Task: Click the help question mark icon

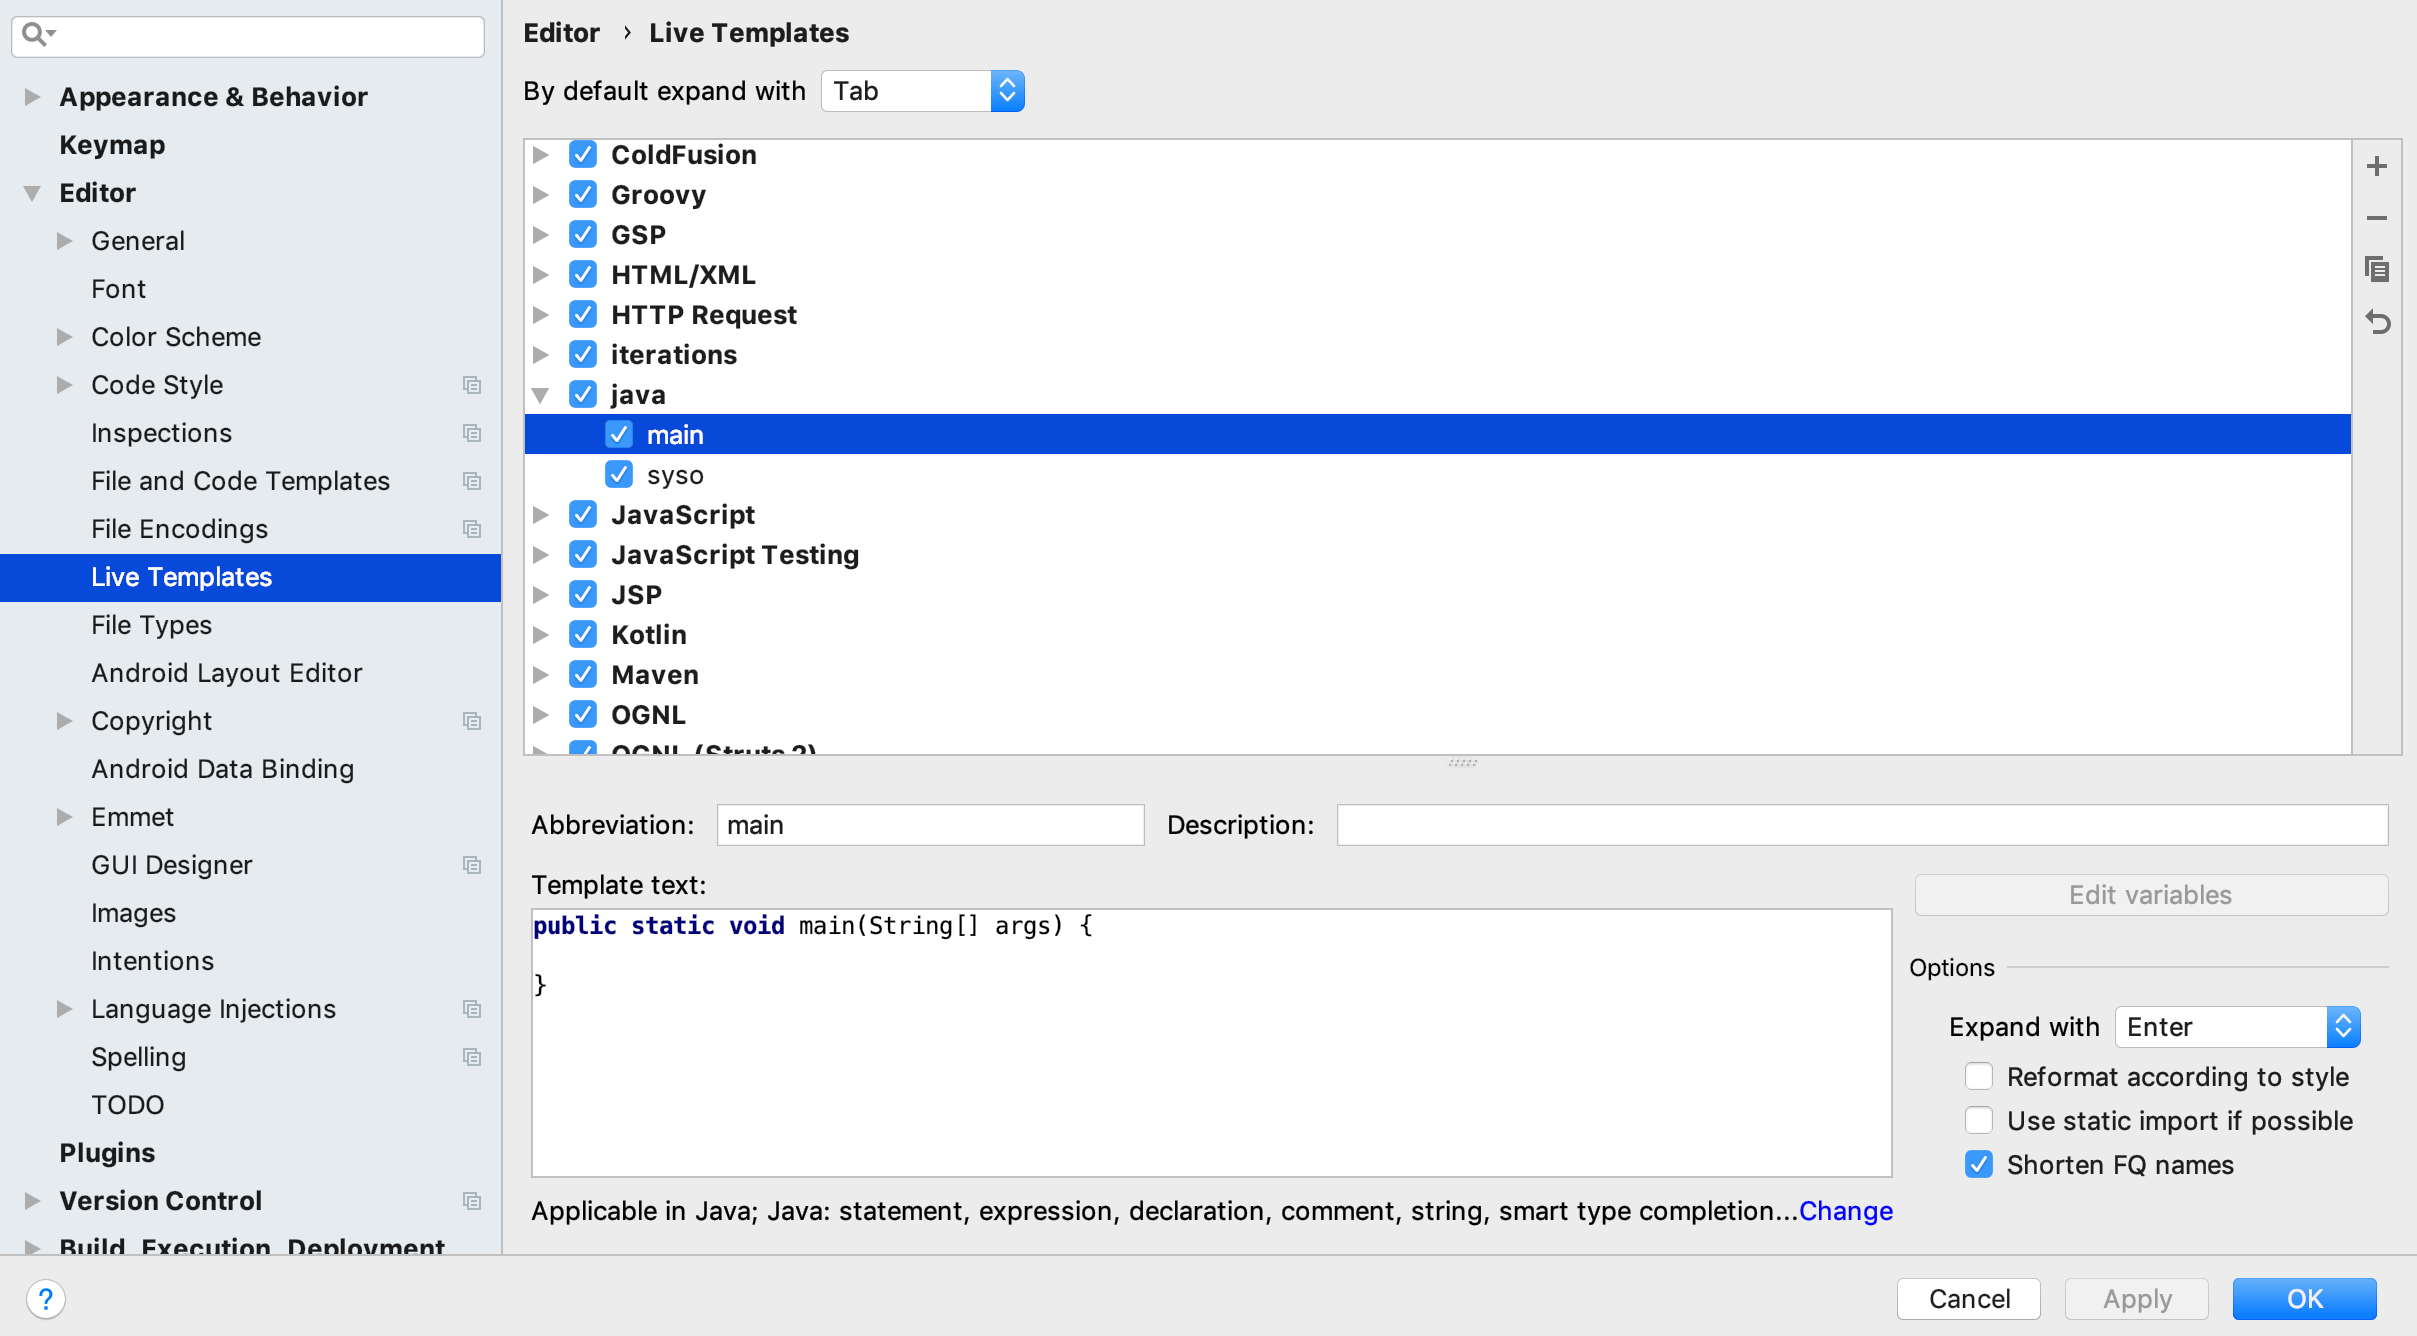Action: click(x=46, y=1299)
